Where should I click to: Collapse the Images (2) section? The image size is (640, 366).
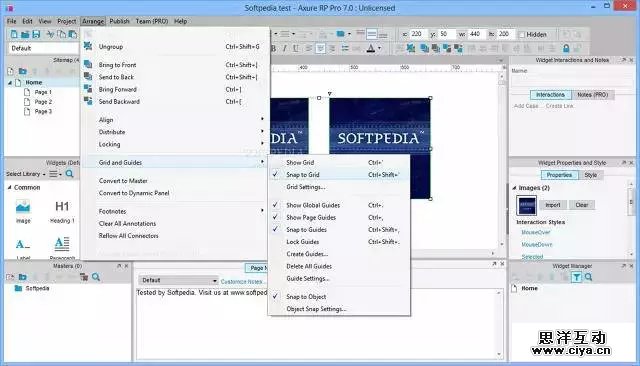(514, 188)
